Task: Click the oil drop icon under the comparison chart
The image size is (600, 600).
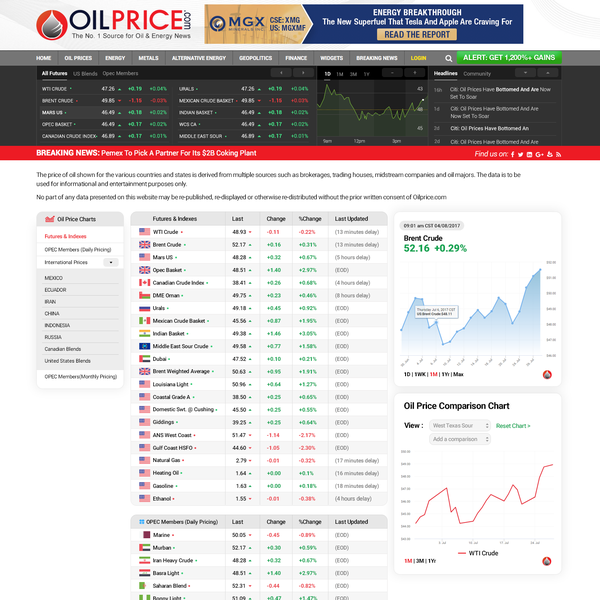Action: [x=547, y=561]
